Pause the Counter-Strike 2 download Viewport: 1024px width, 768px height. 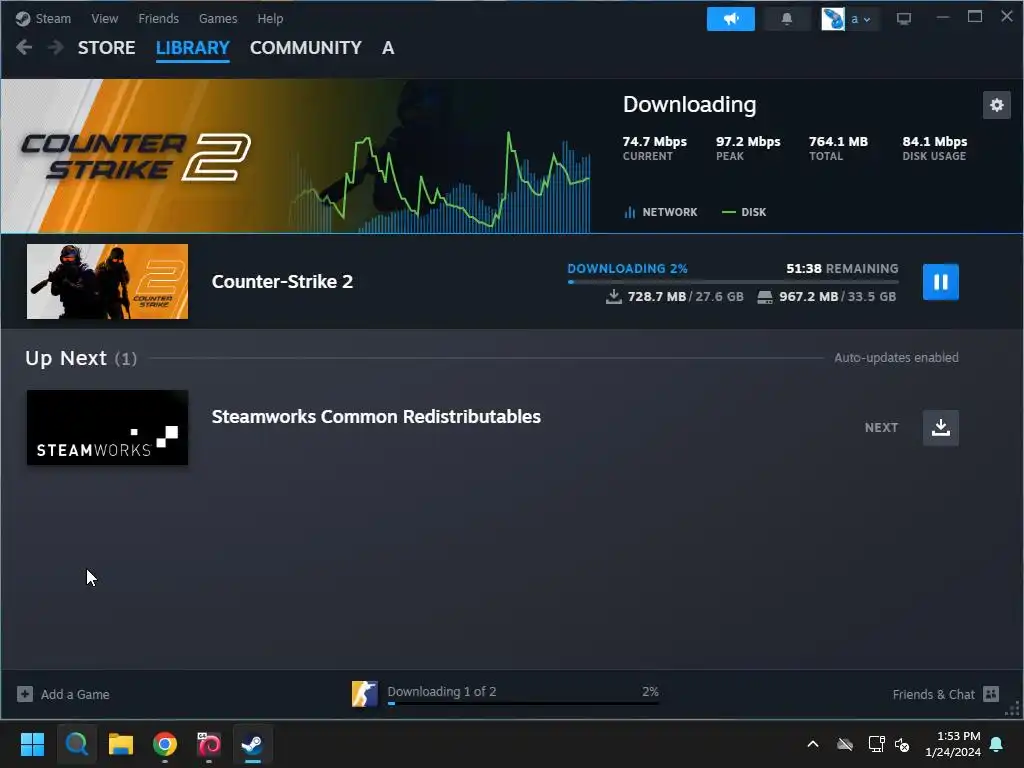pyautogui.click(x=940, y=281)
